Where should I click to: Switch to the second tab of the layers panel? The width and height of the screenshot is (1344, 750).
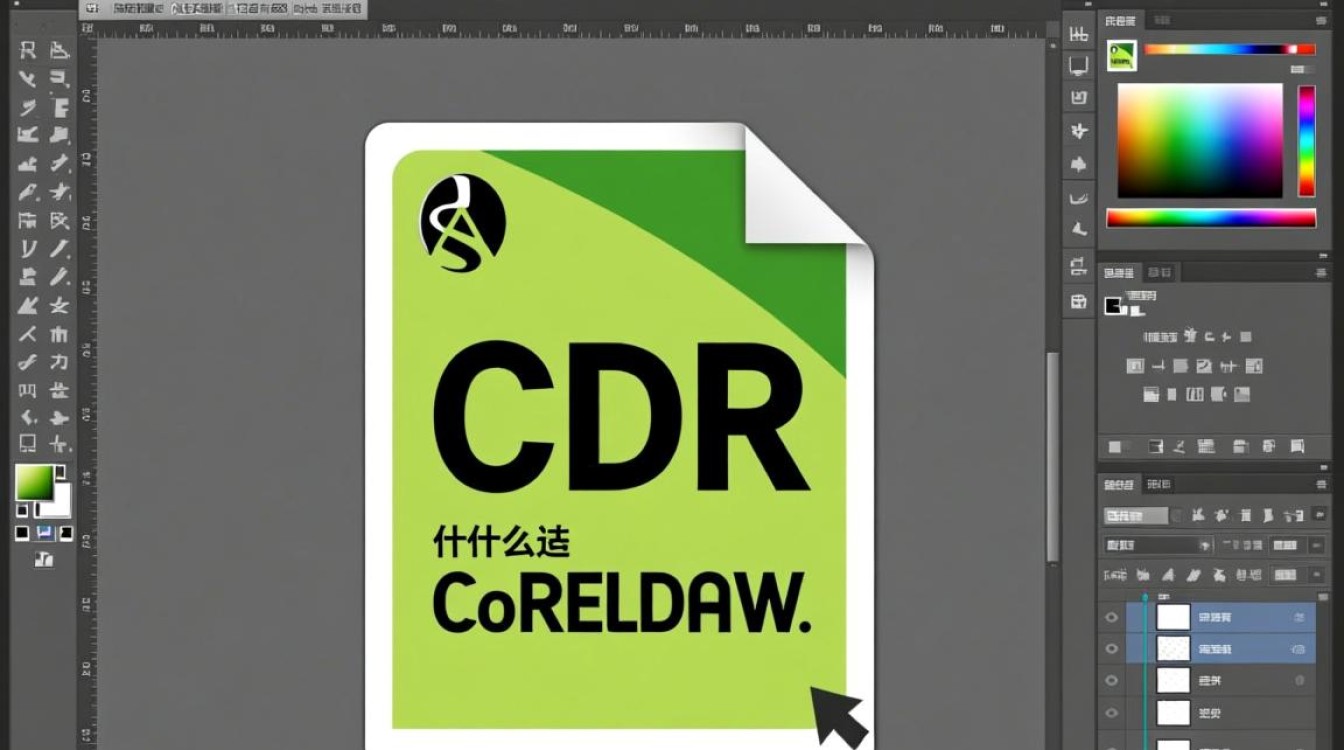pos(1159,485)
